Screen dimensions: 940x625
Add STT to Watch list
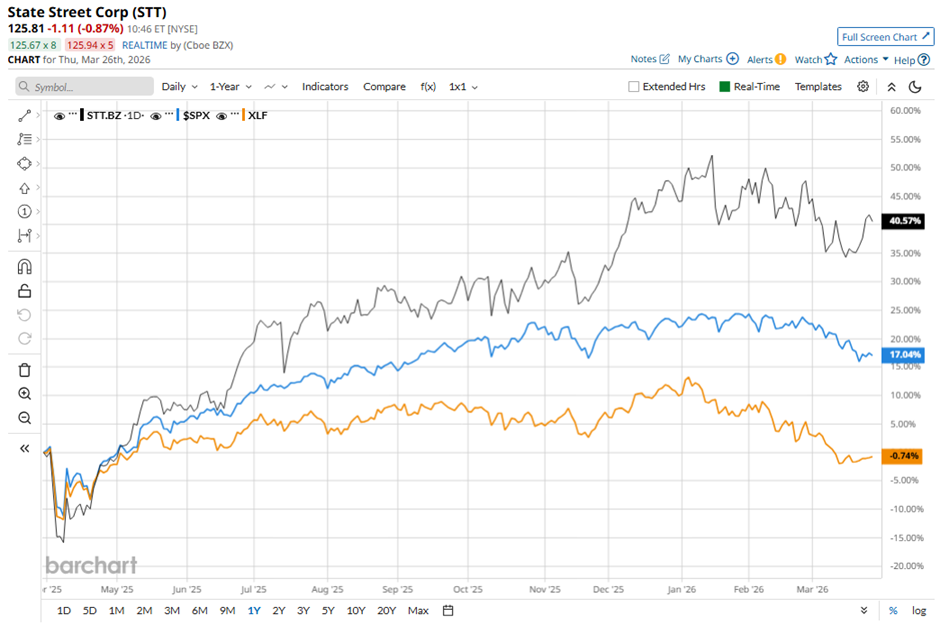(x=815, y=59)
